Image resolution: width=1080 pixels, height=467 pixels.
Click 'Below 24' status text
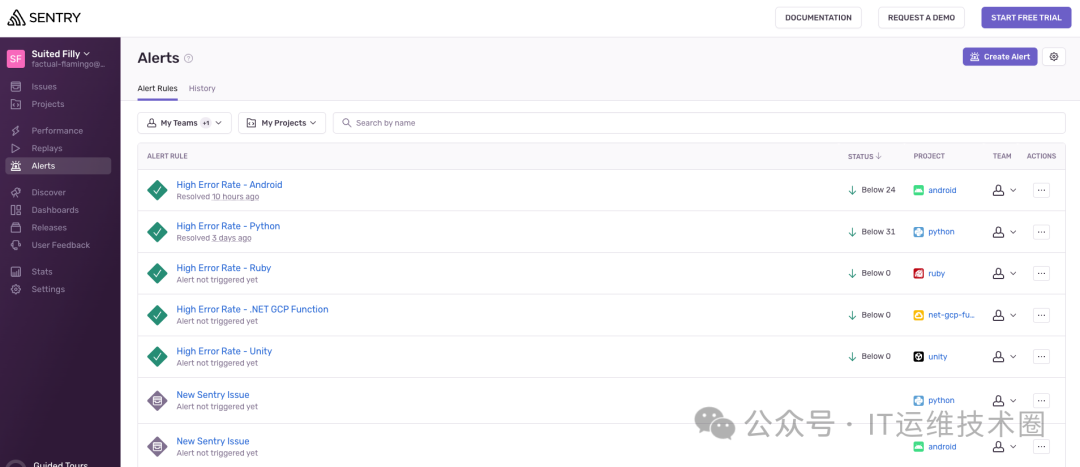coord(878,190)
